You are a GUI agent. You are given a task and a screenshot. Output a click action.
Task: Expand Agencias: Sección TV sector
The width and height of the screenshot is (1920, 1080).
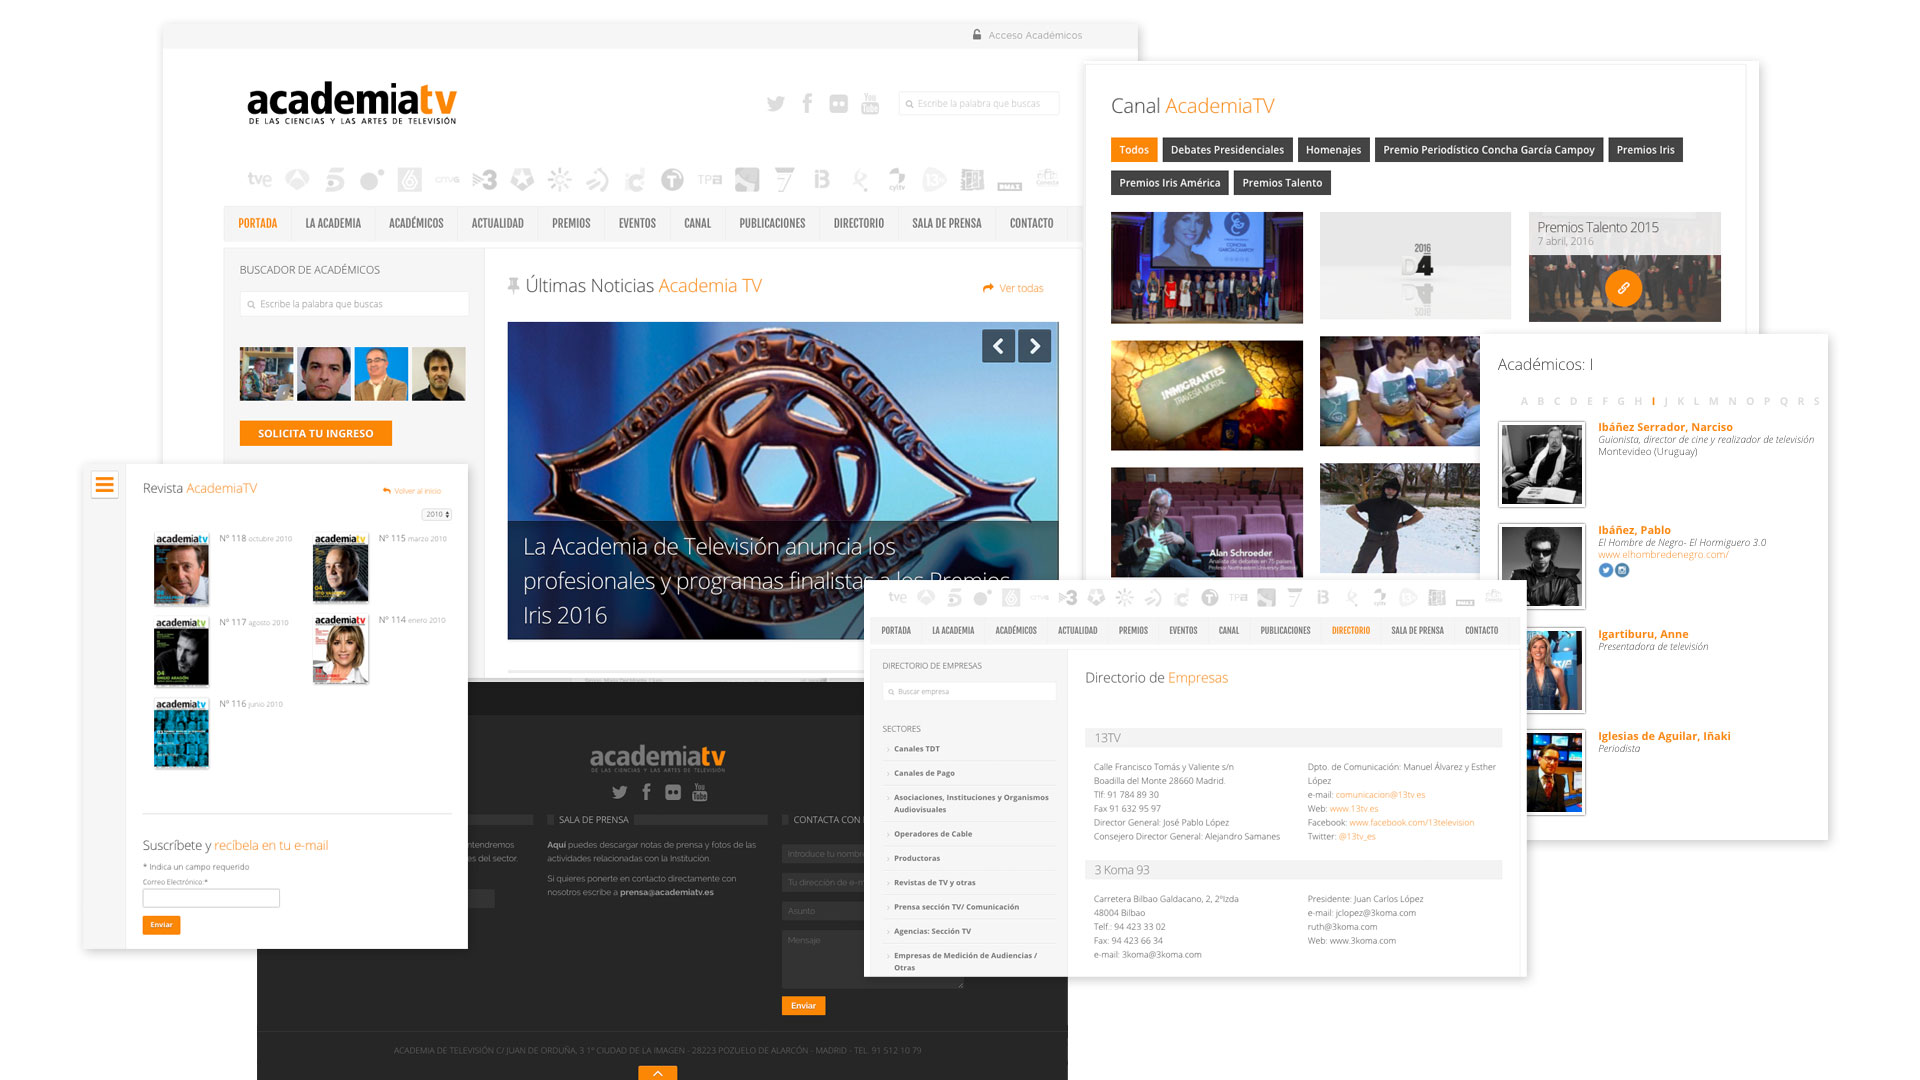932,931
